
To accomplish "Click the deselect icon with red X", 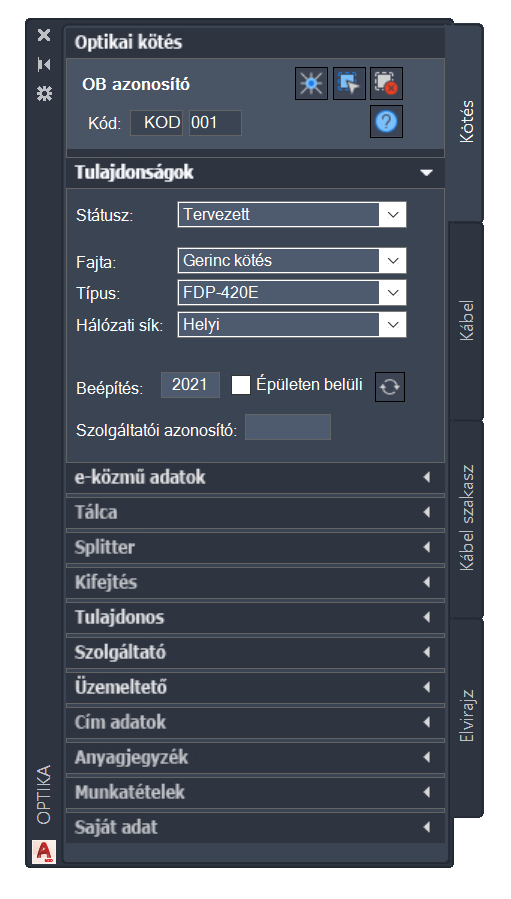I will coord(387,84).
